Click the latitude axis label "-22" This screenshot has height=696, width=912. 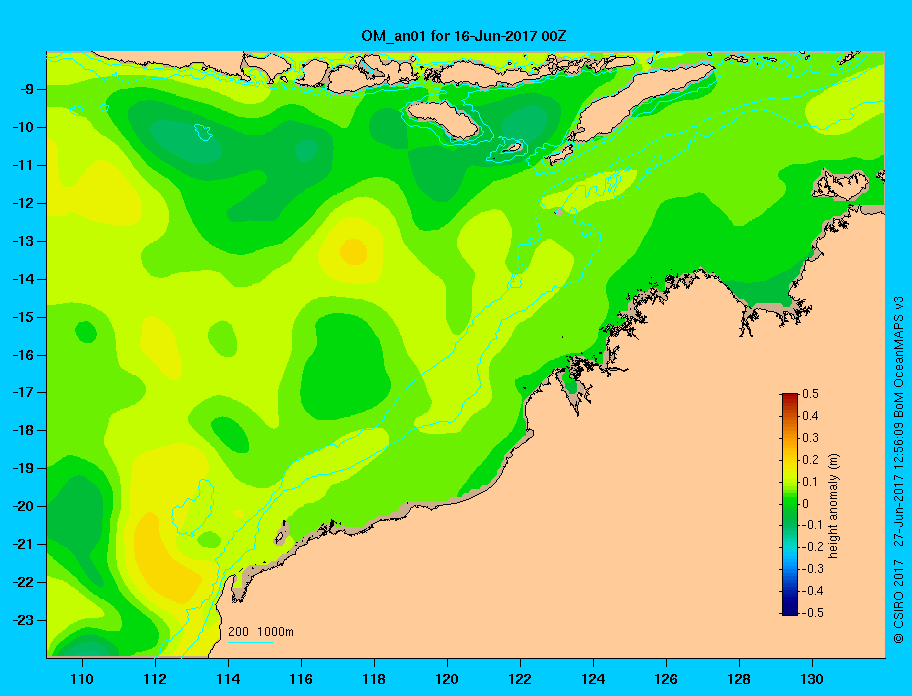point(22,583)
